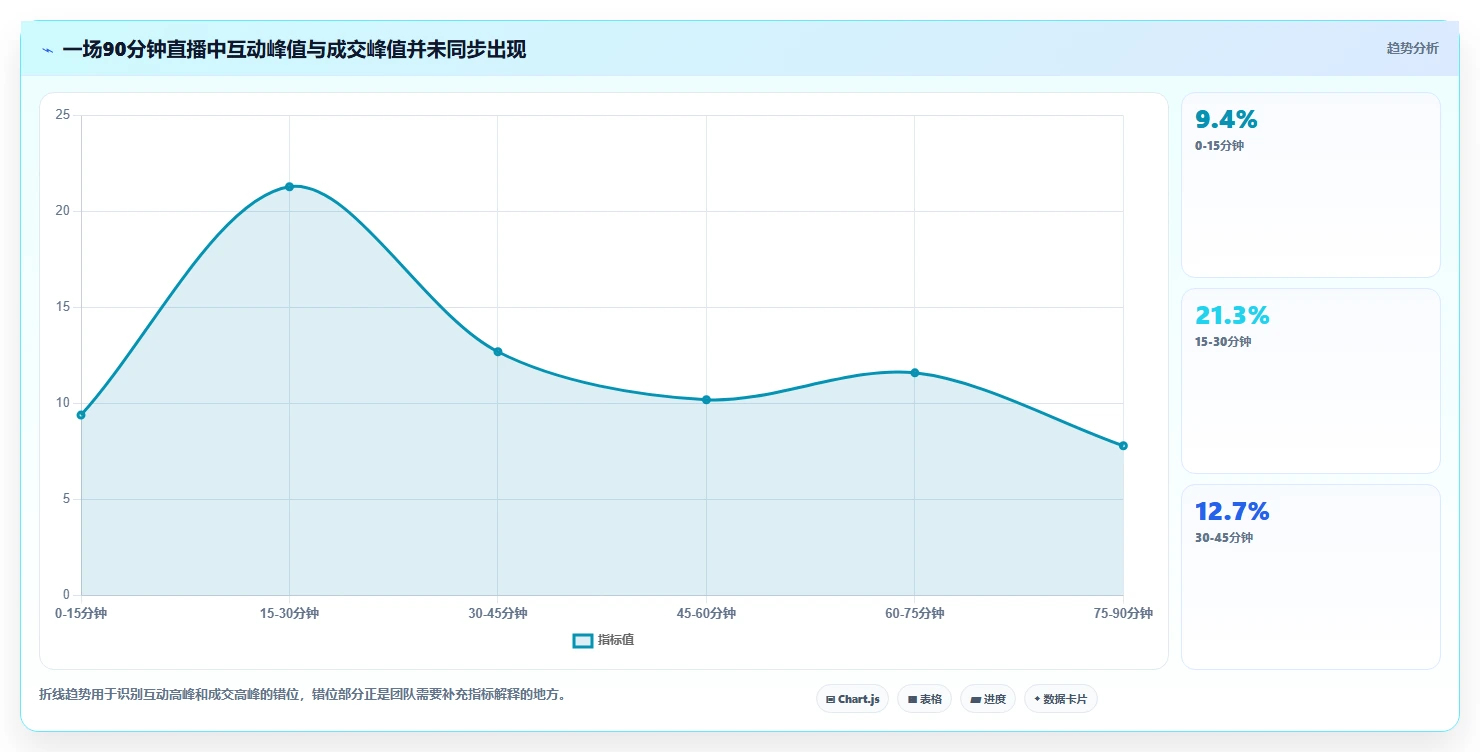Click the 15-30分钟 caption under 21.3%
The image size is (1480, 752).
point(1223,342)
